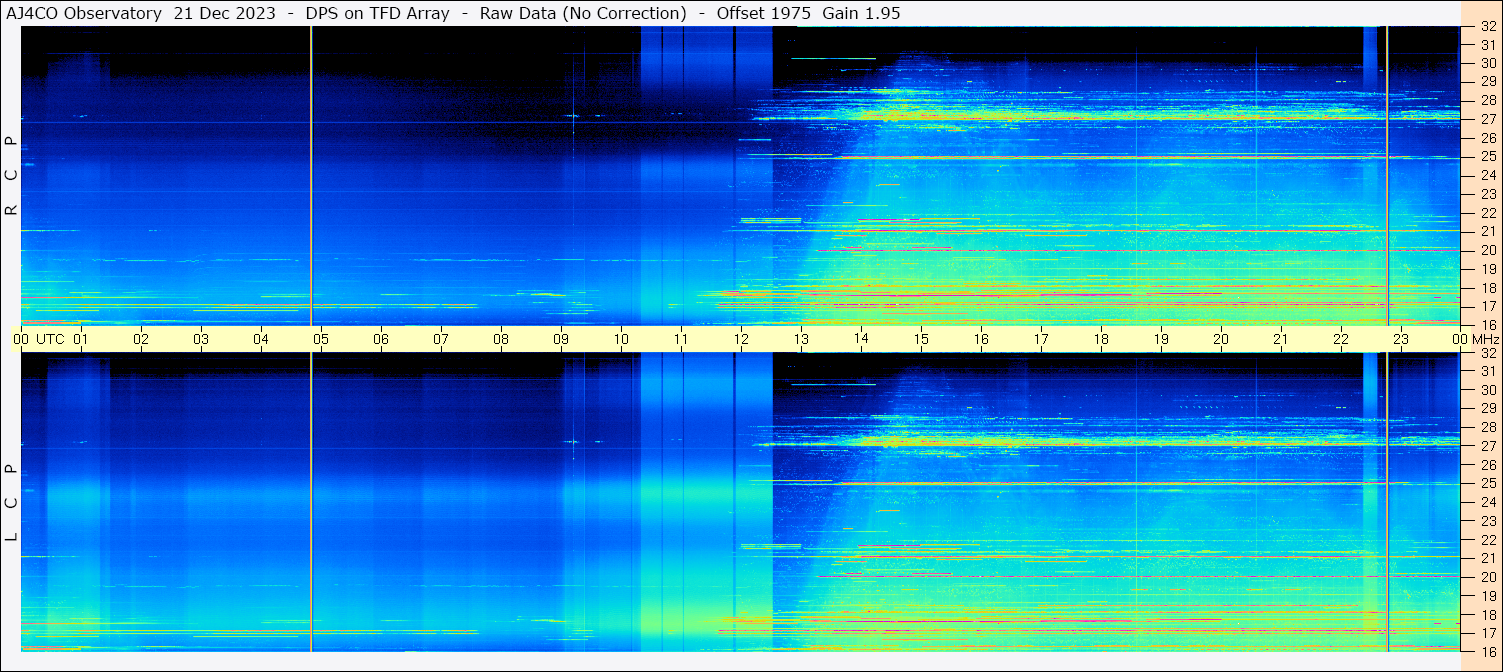The height and width of the screenshot is (672, 1503).
Task: Click the letter L of the LCP panel label
Action: click(12, 537)
